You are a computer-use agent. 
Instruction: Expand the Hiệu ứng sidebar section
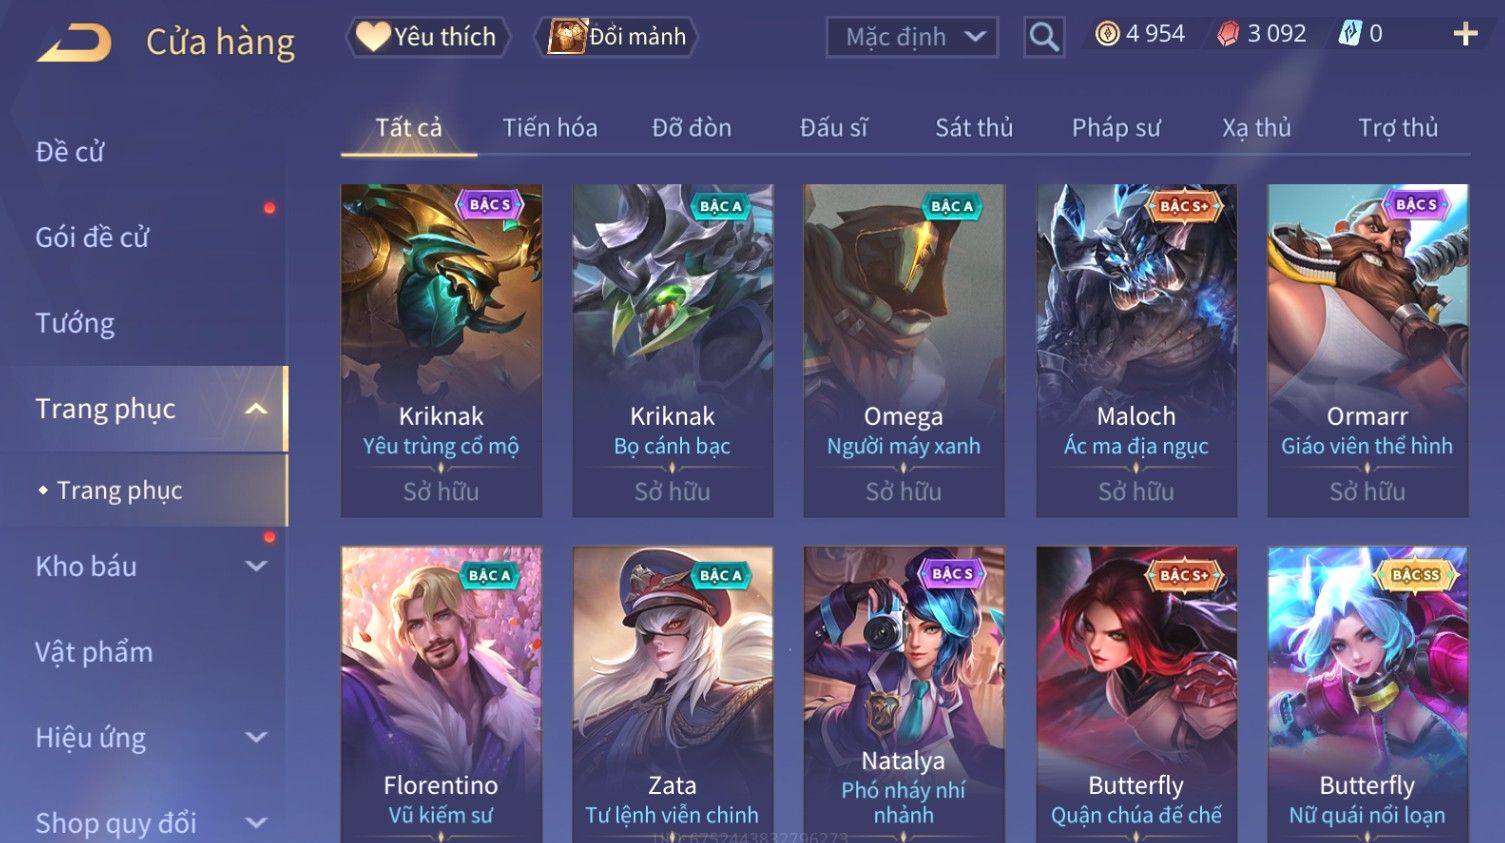point(256,738)
